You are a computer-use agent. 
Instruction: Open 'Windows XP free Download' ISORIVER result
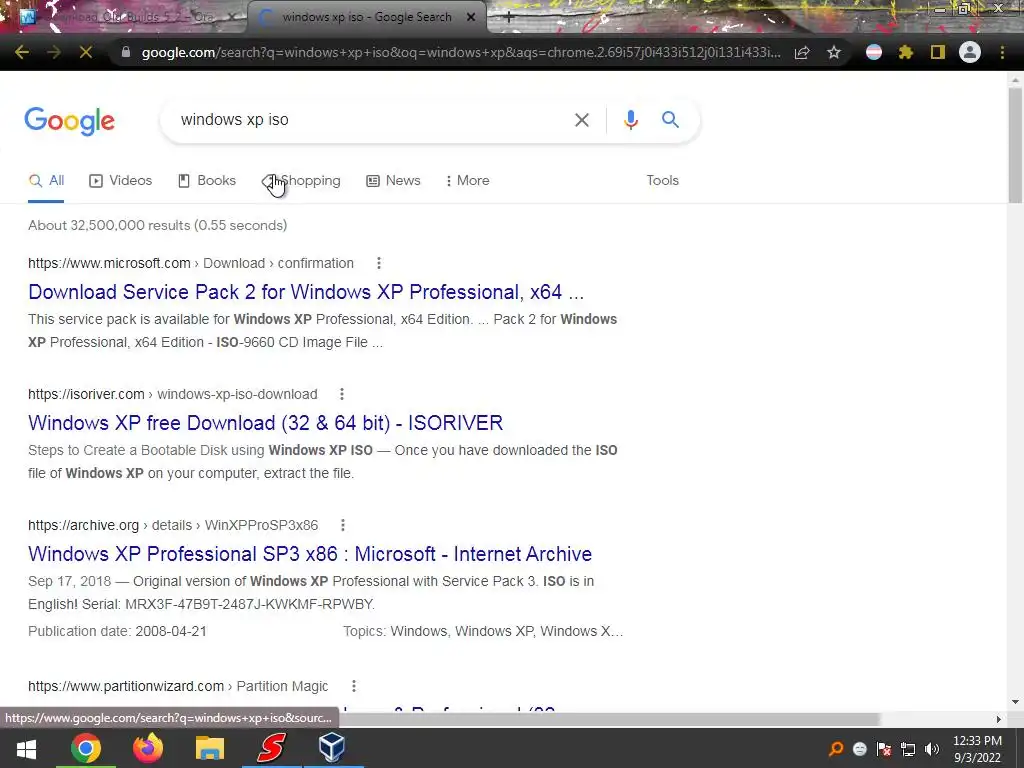(265, 423)
